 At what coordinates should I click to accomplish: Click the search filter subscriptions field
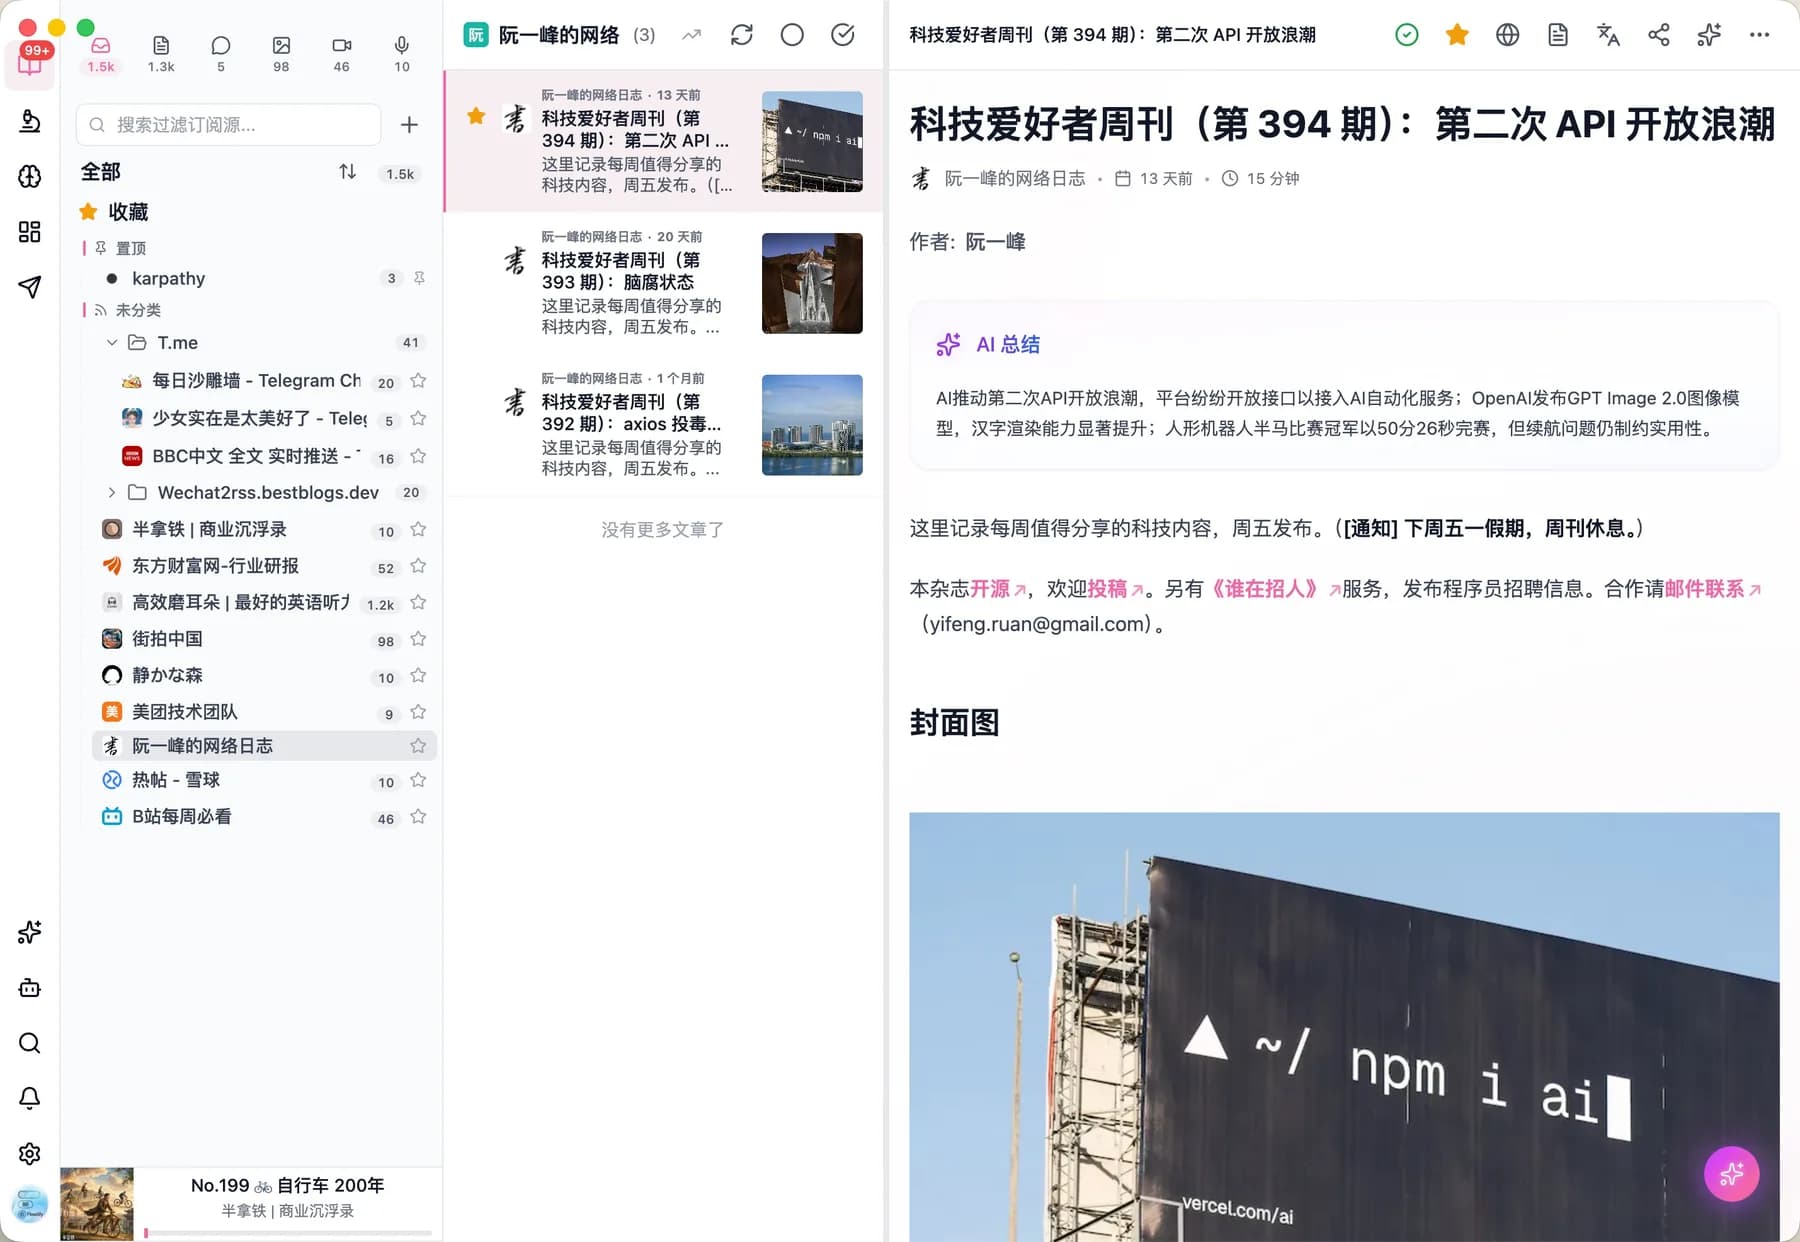228,125
